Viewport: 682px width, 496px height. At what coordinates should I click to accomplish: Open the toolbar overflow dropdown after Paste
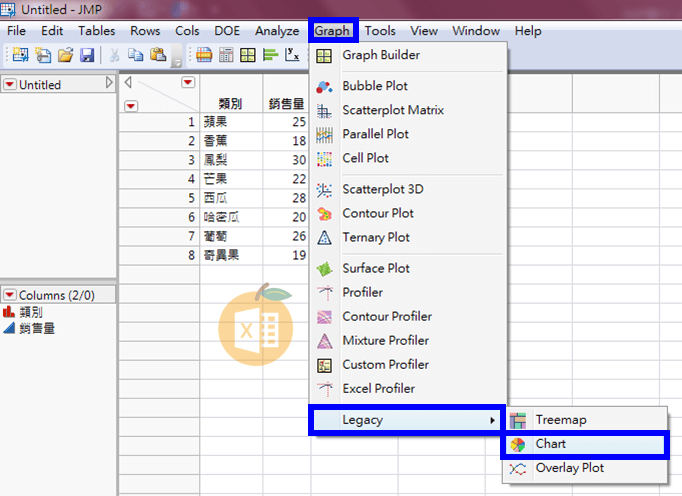click(x=177, y=56)
